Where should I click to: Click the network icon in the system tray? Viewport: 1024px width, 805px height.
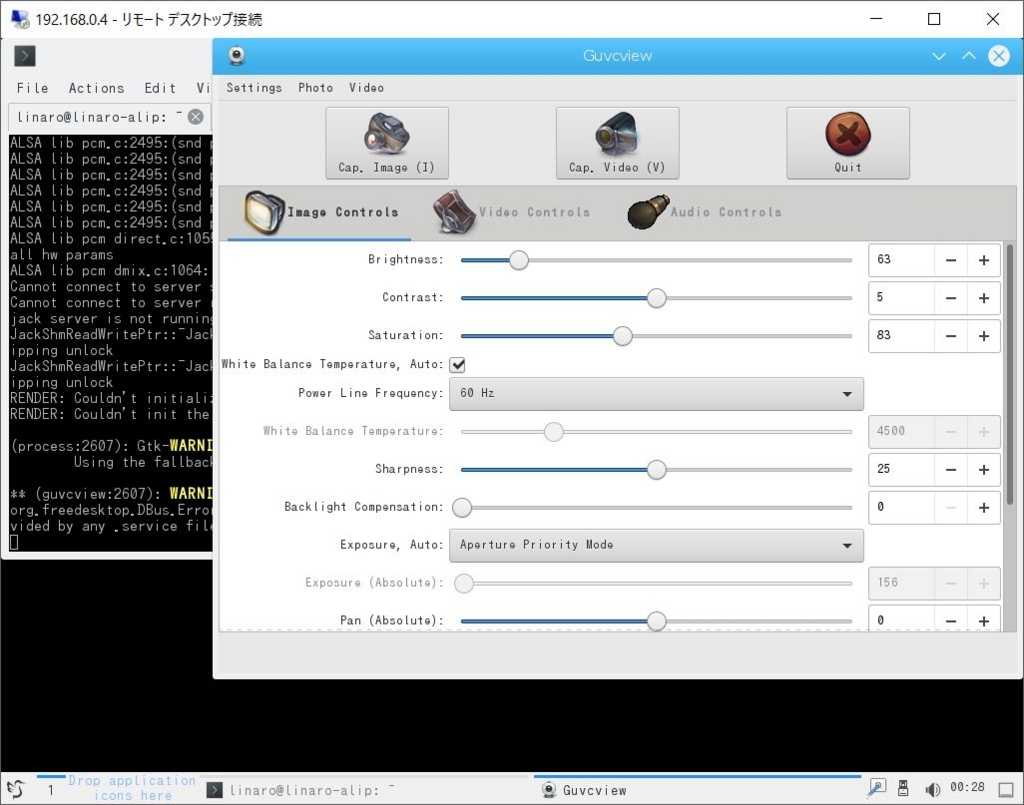[876, 789]
